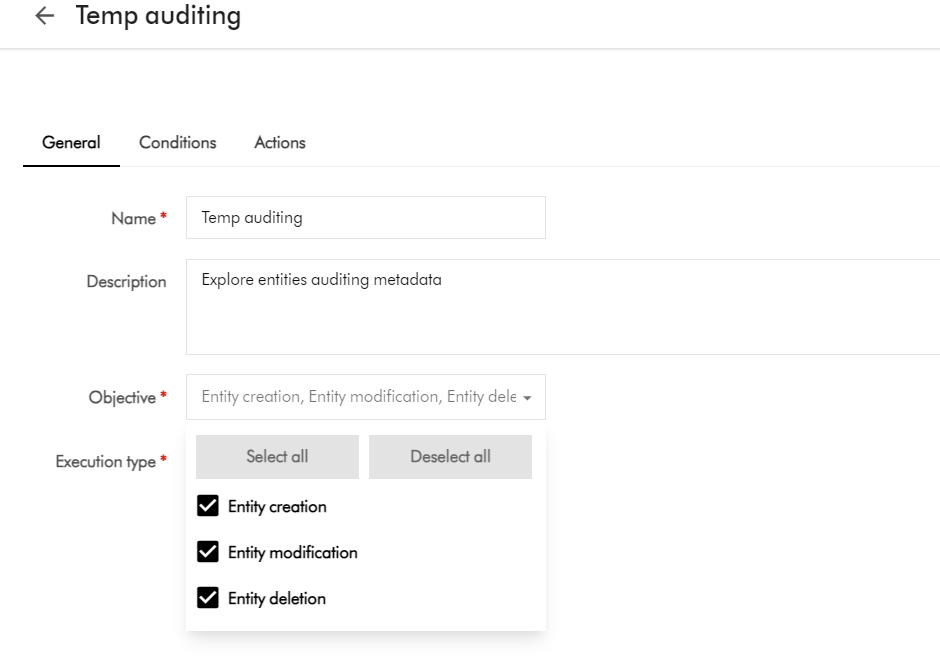Click the Name input field

(x=365, y=217)
